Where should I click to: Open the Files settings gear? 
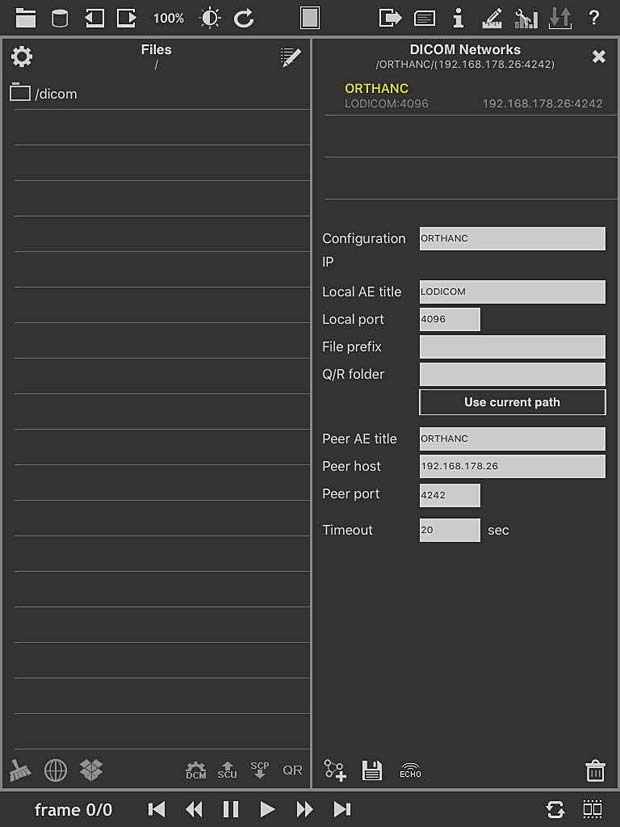click(22, 56)
